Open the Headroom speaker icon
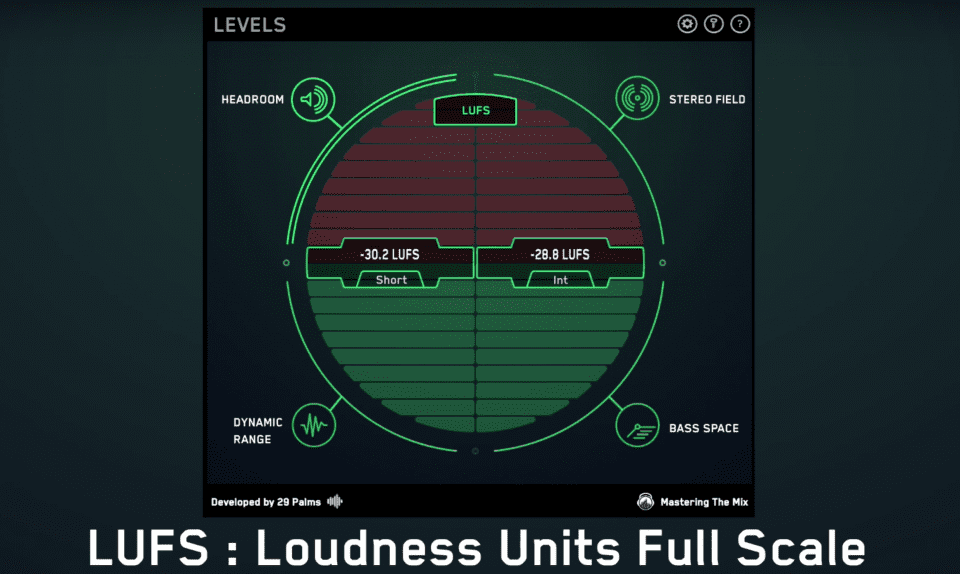Screen dimensions: 960x574 pos(313,99)
